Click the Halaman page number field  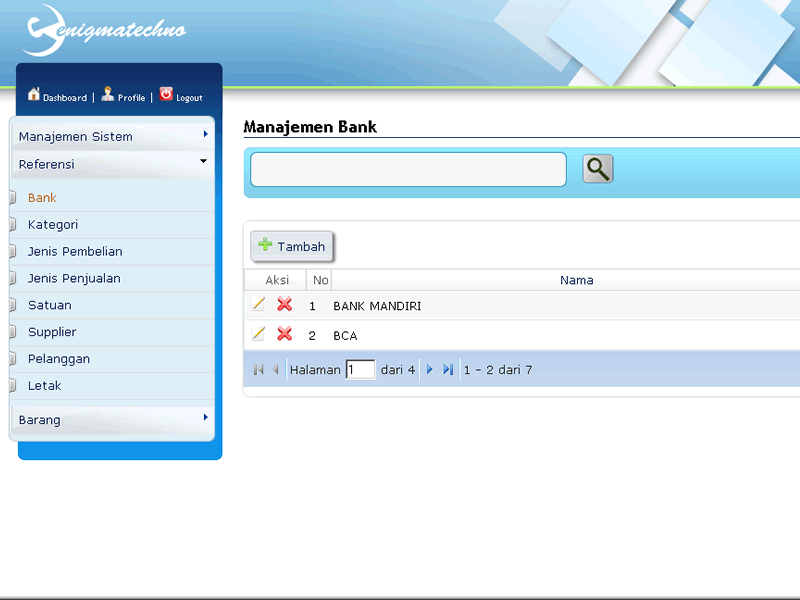tap(360, 369)
